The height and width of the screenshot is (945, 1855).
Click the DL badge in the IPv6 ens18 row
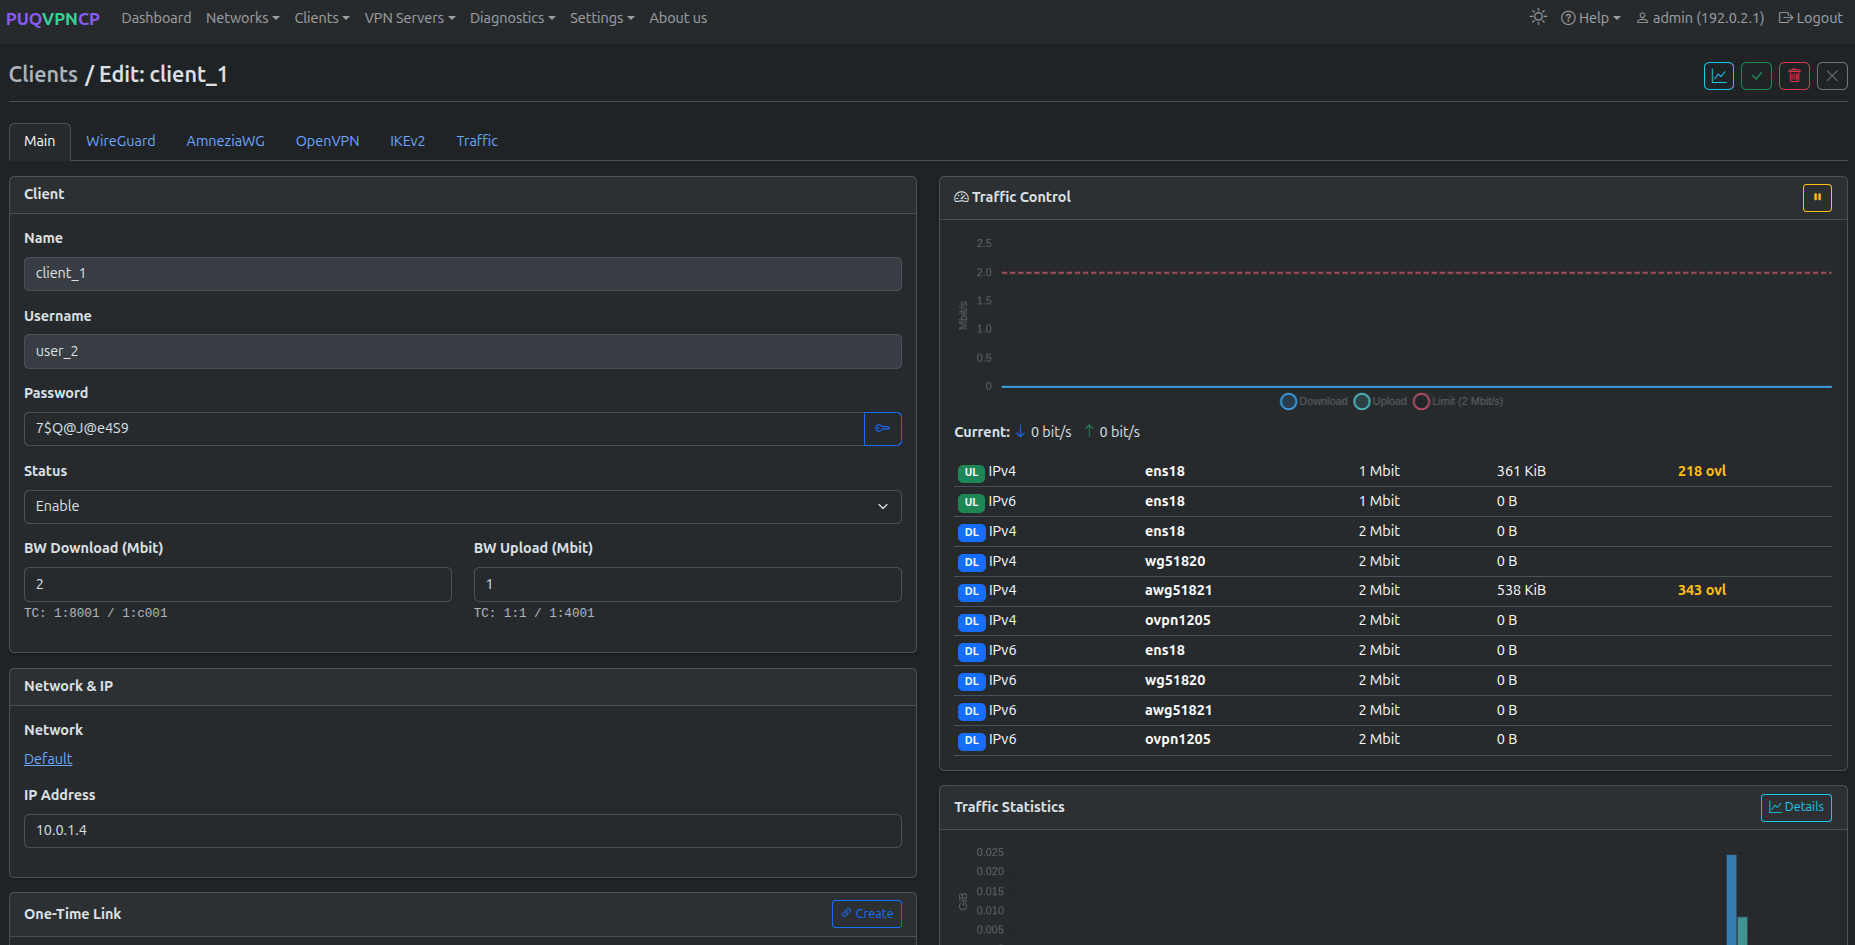point(971,652)
